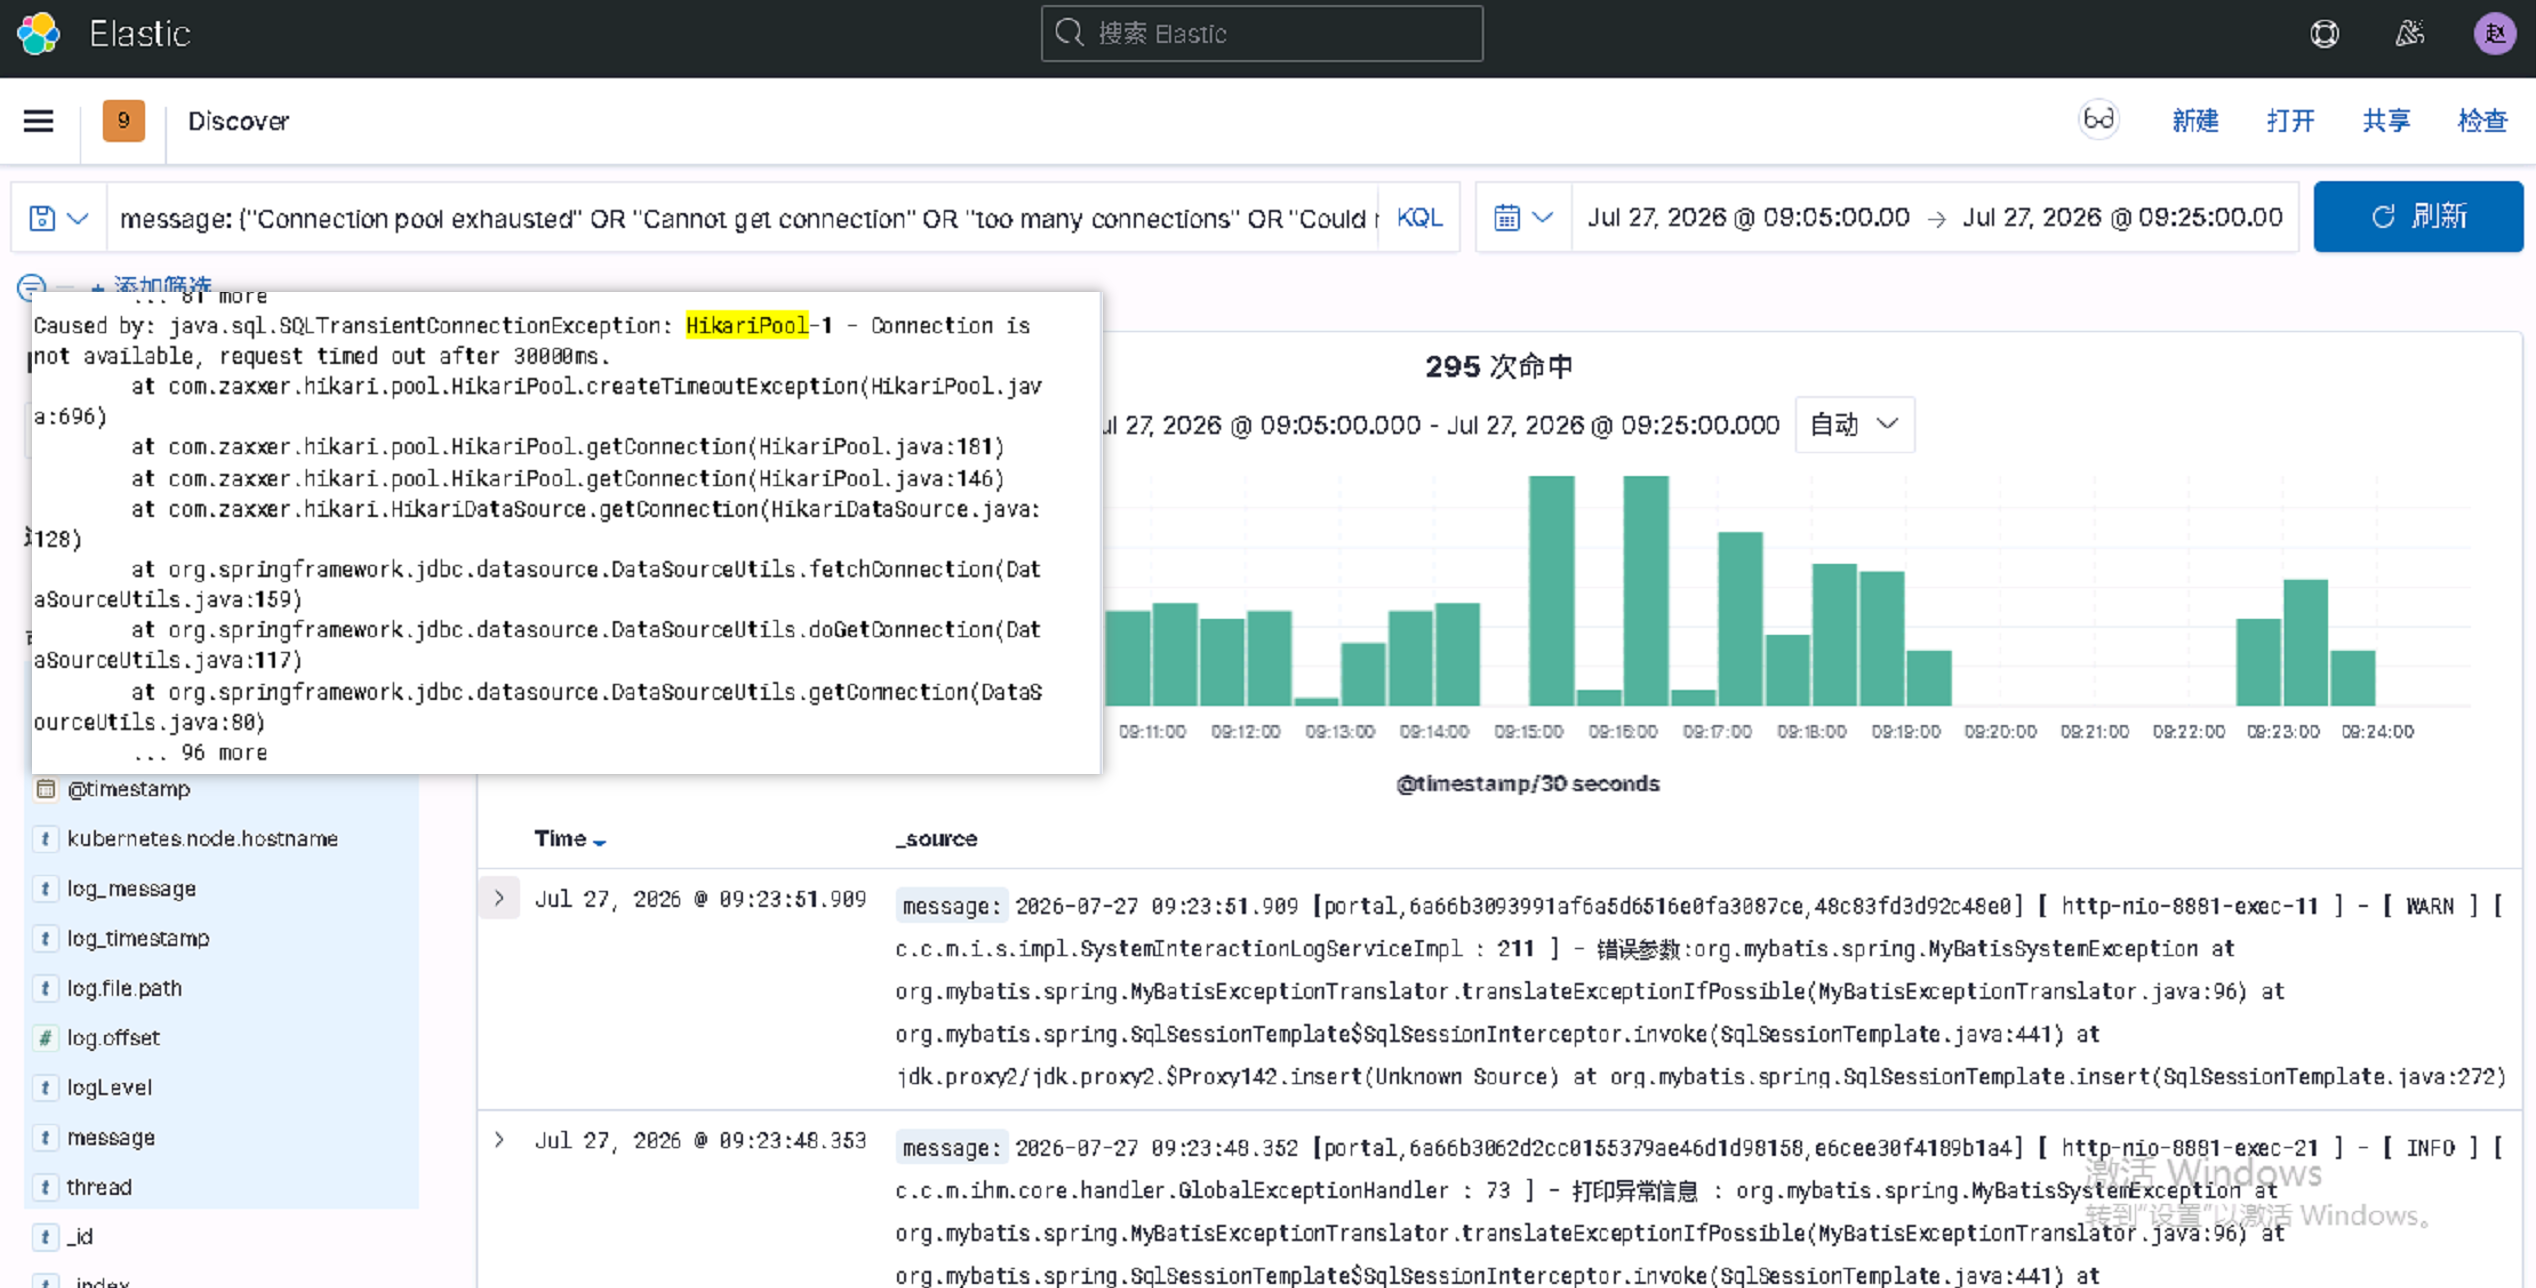The width and height of the screenshot is (2536, 1288).
Task: Select the log.file.path field
Action: (x=124, y=988)
